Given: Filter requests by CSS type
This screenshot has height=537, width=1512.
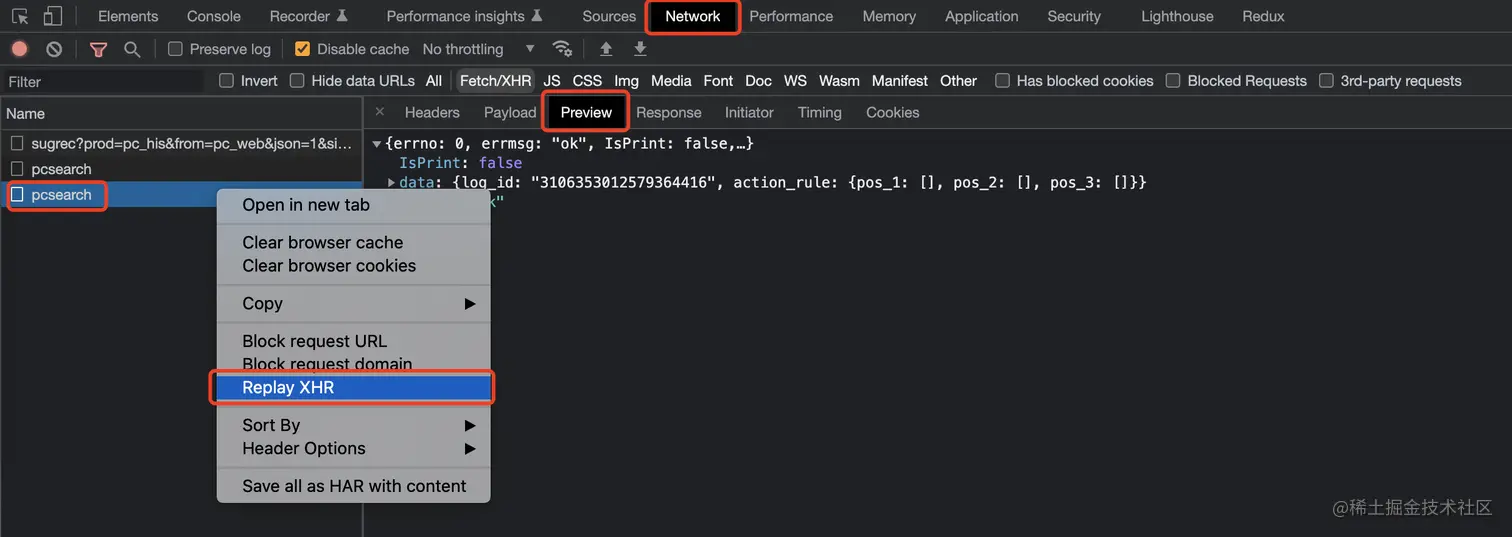Looking at the screenshot, I should tap(587, 81).
